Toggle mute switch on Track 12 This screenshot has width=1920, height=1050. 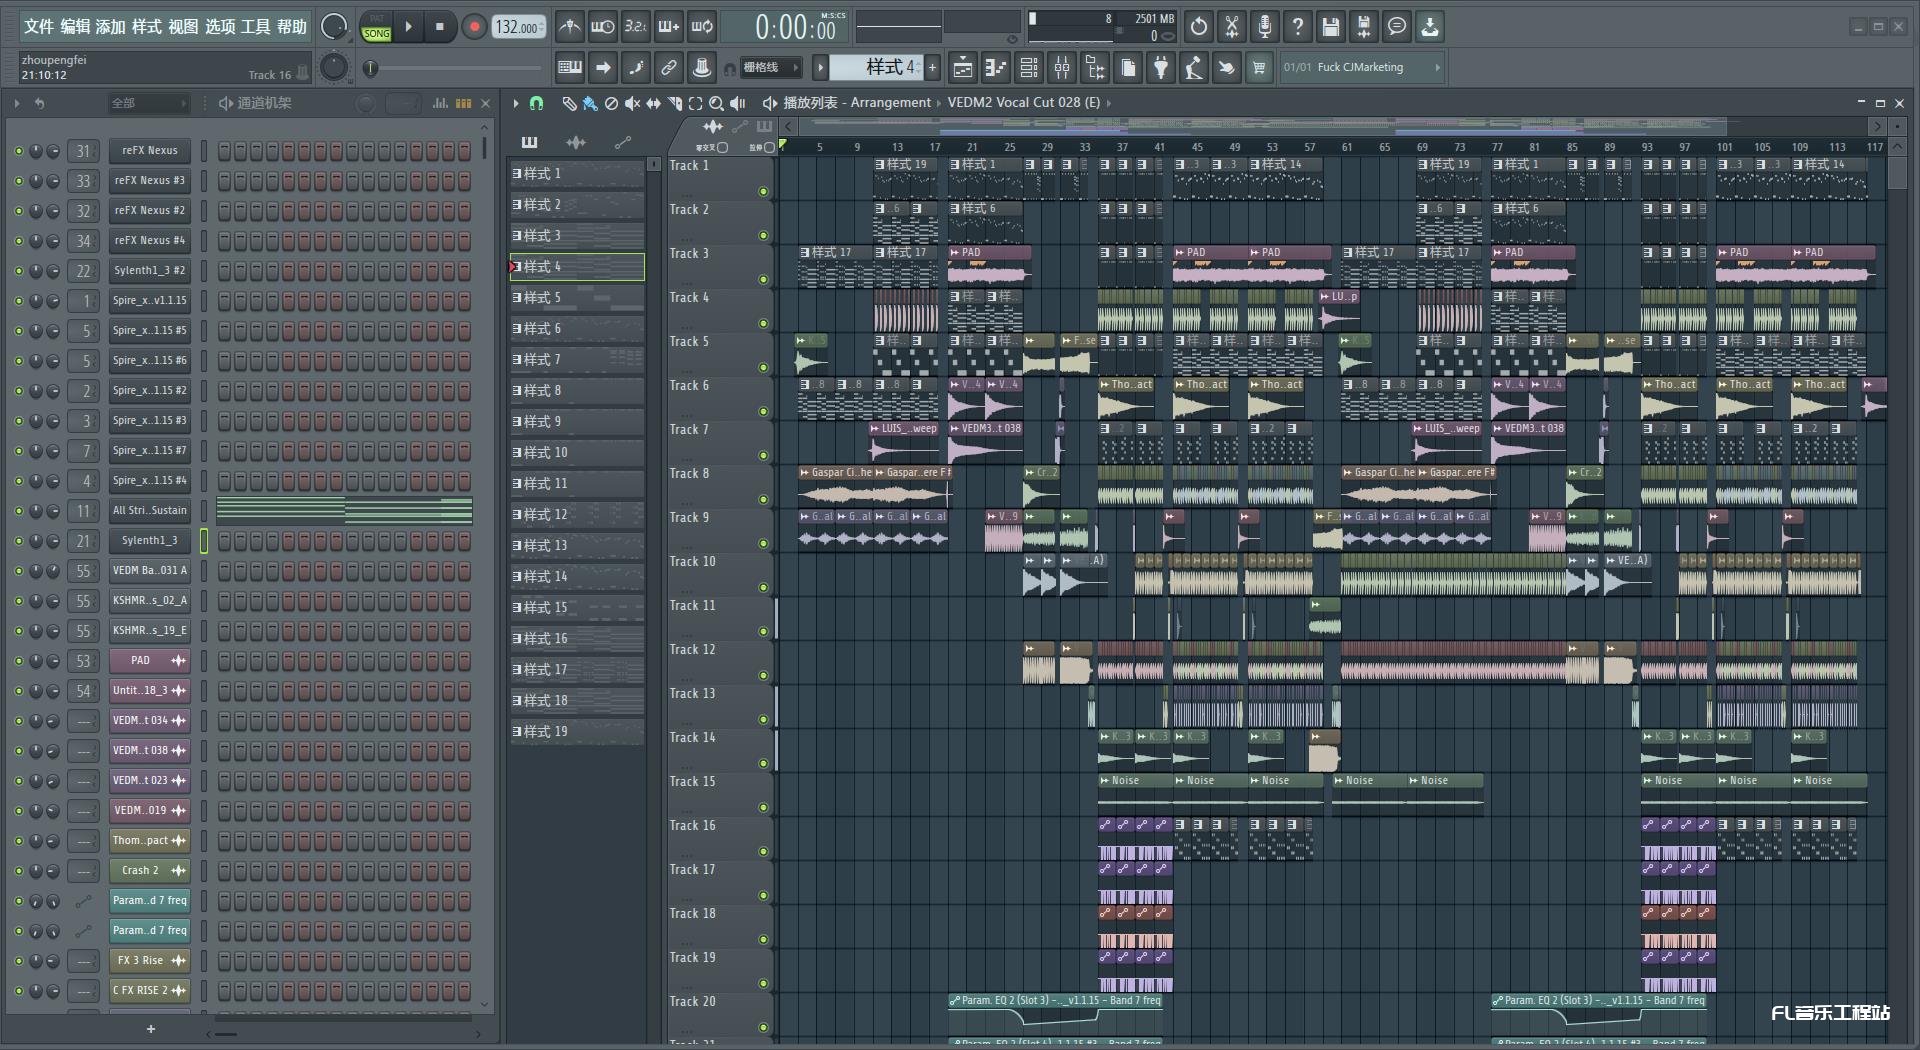763,676
